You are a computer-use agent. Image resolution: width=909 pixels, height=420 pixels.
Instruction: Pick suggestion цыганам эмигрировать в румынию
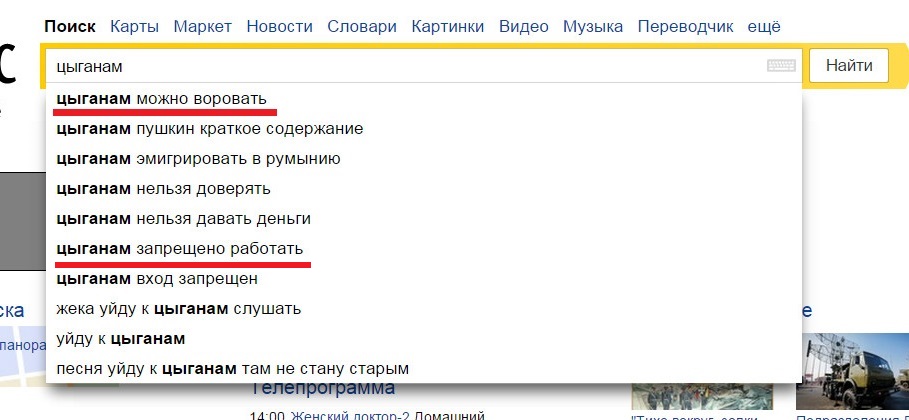point(424,159)
